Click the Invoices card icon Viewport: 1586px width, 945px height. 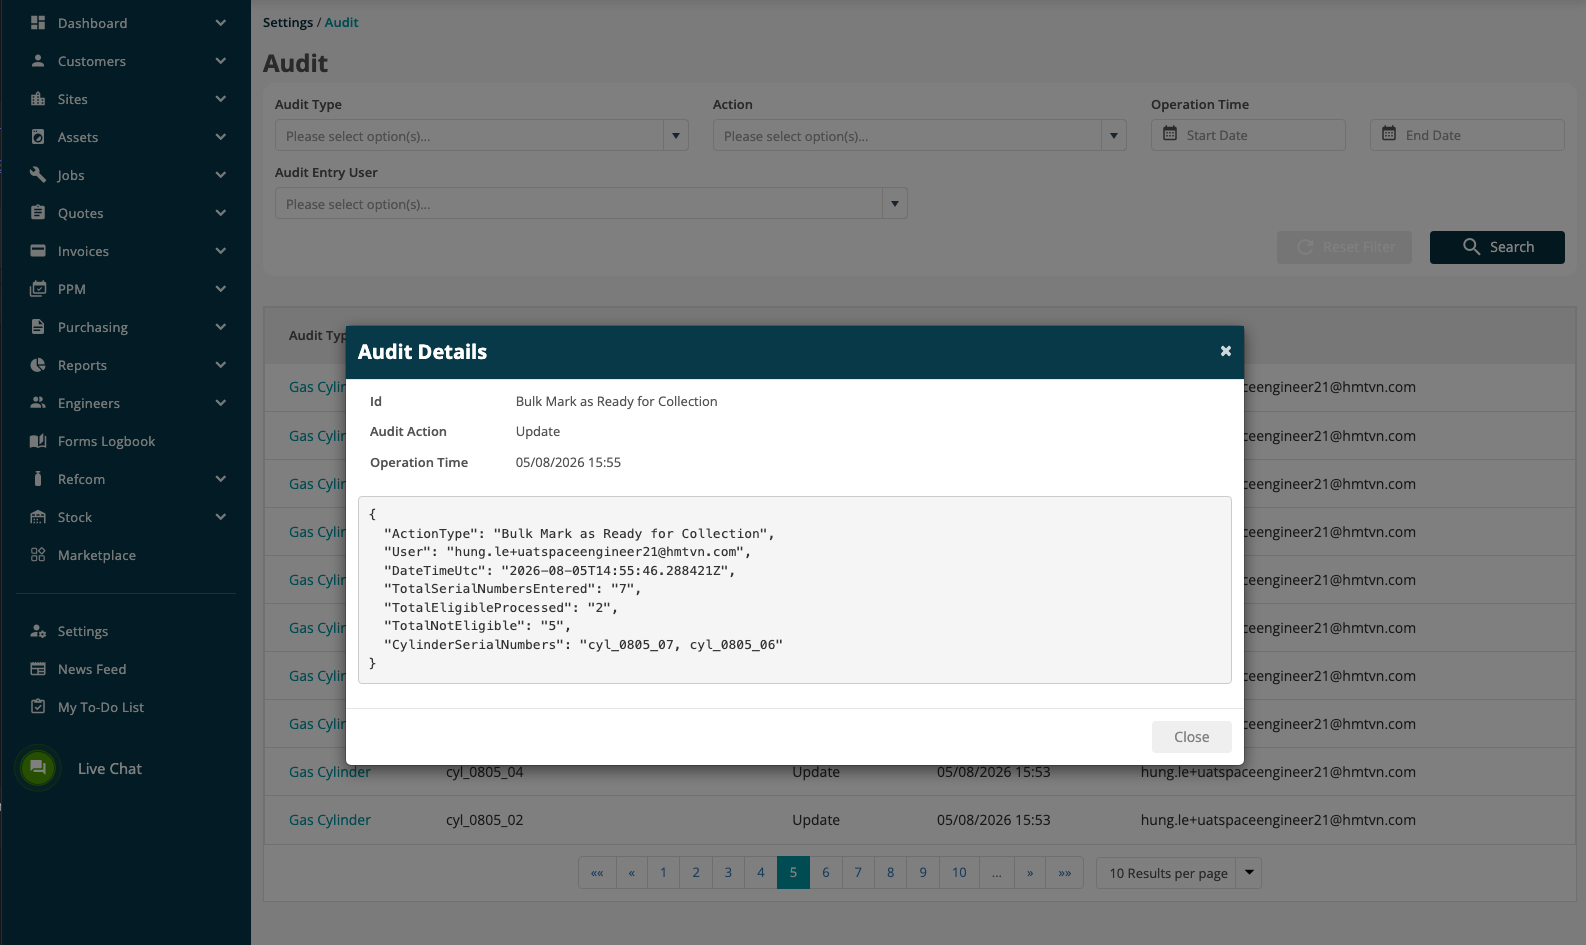tap(38, 250)
